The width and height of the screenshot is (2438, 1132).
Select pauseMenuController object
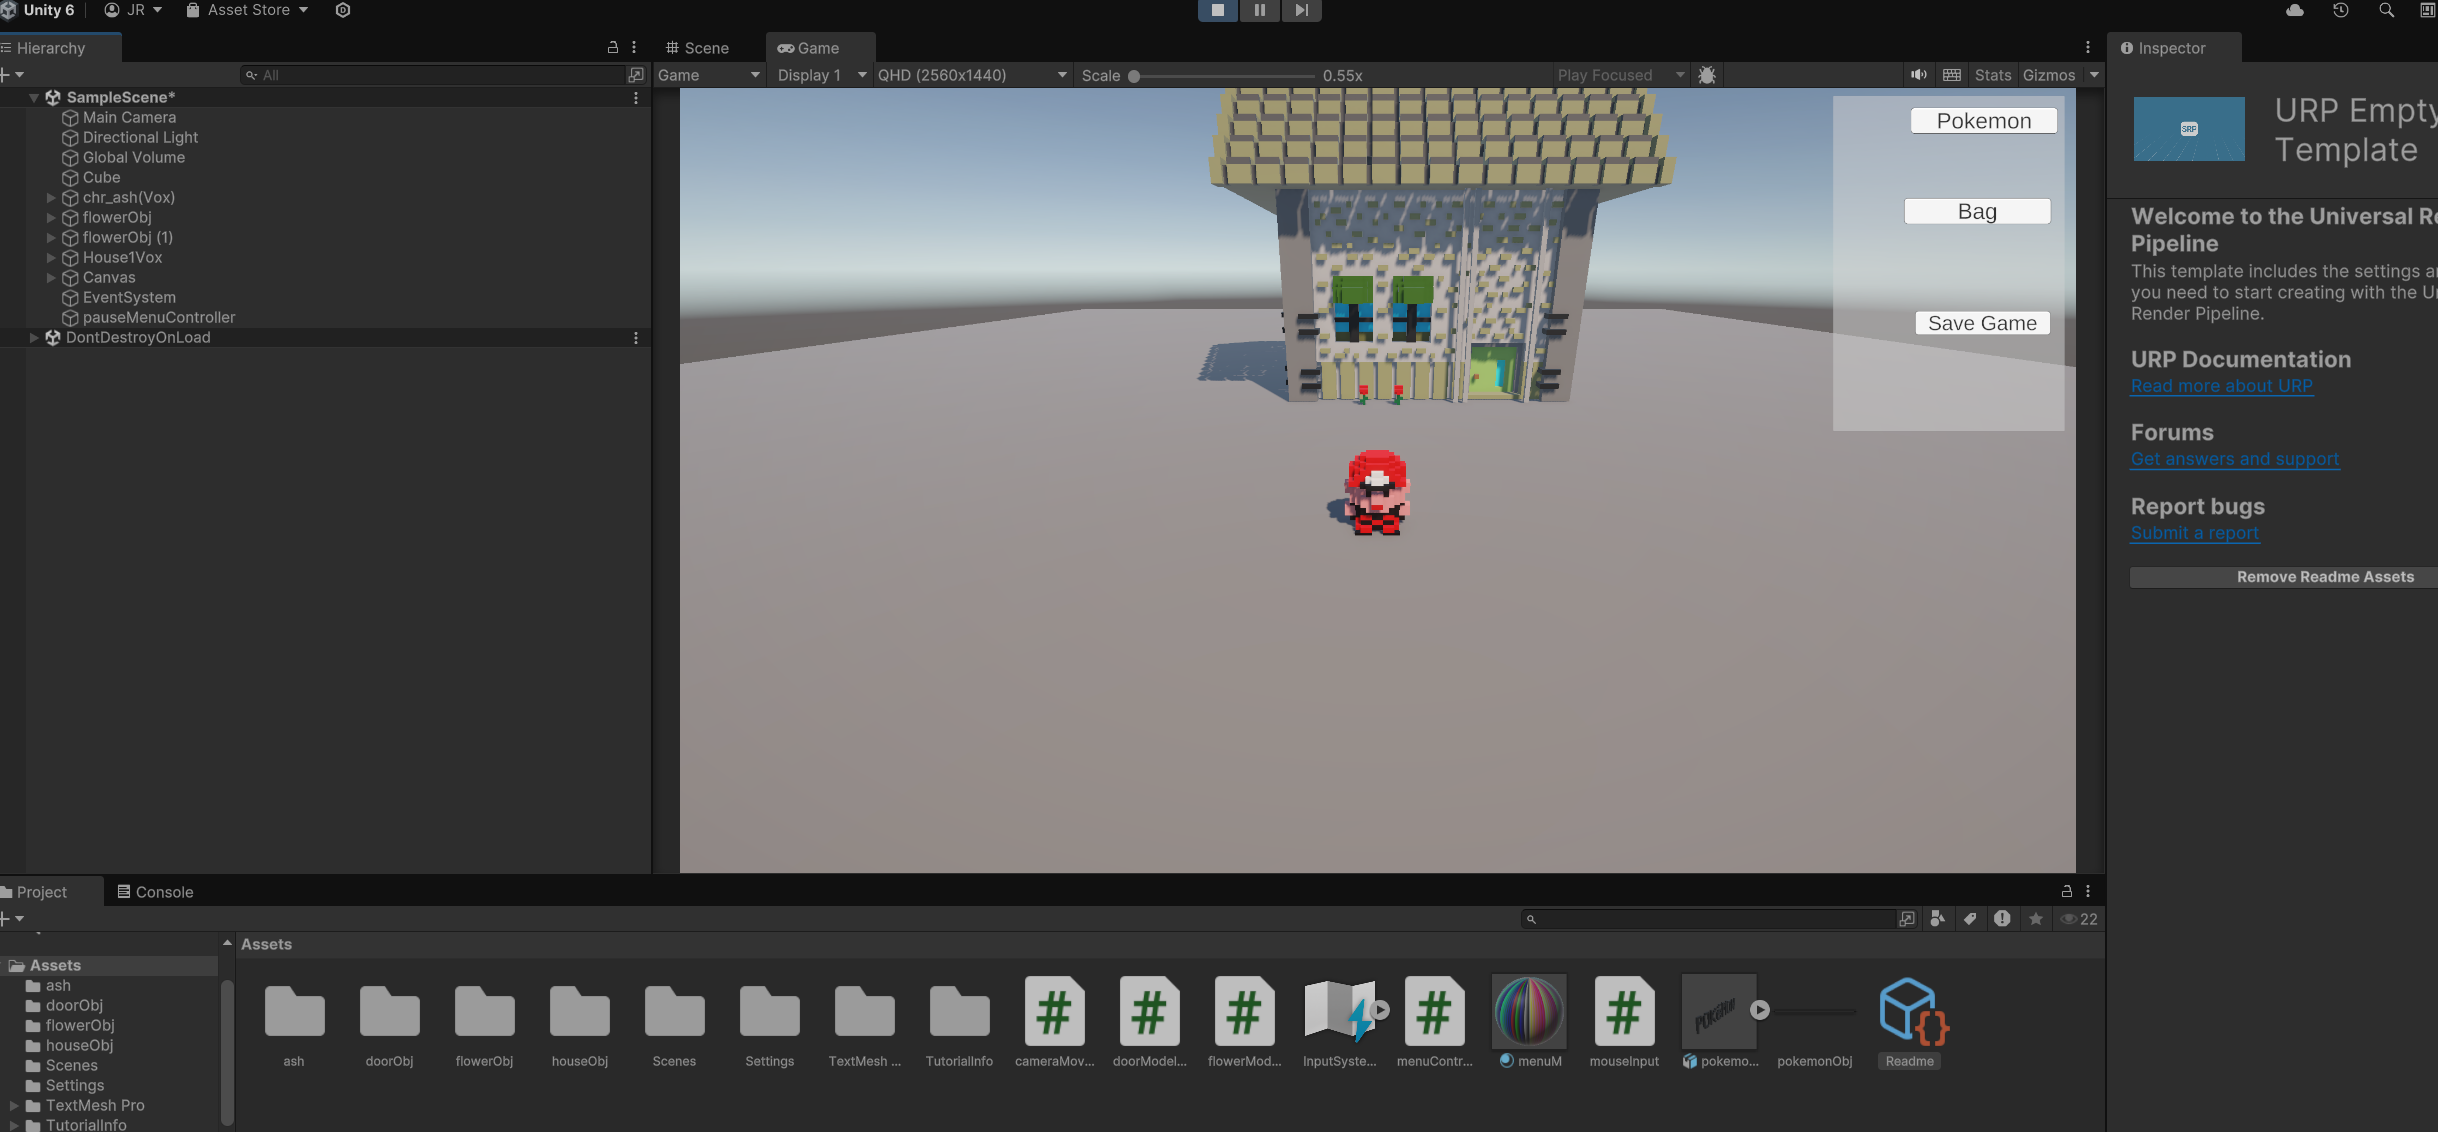pyautogui.click(x=159, y=317)
